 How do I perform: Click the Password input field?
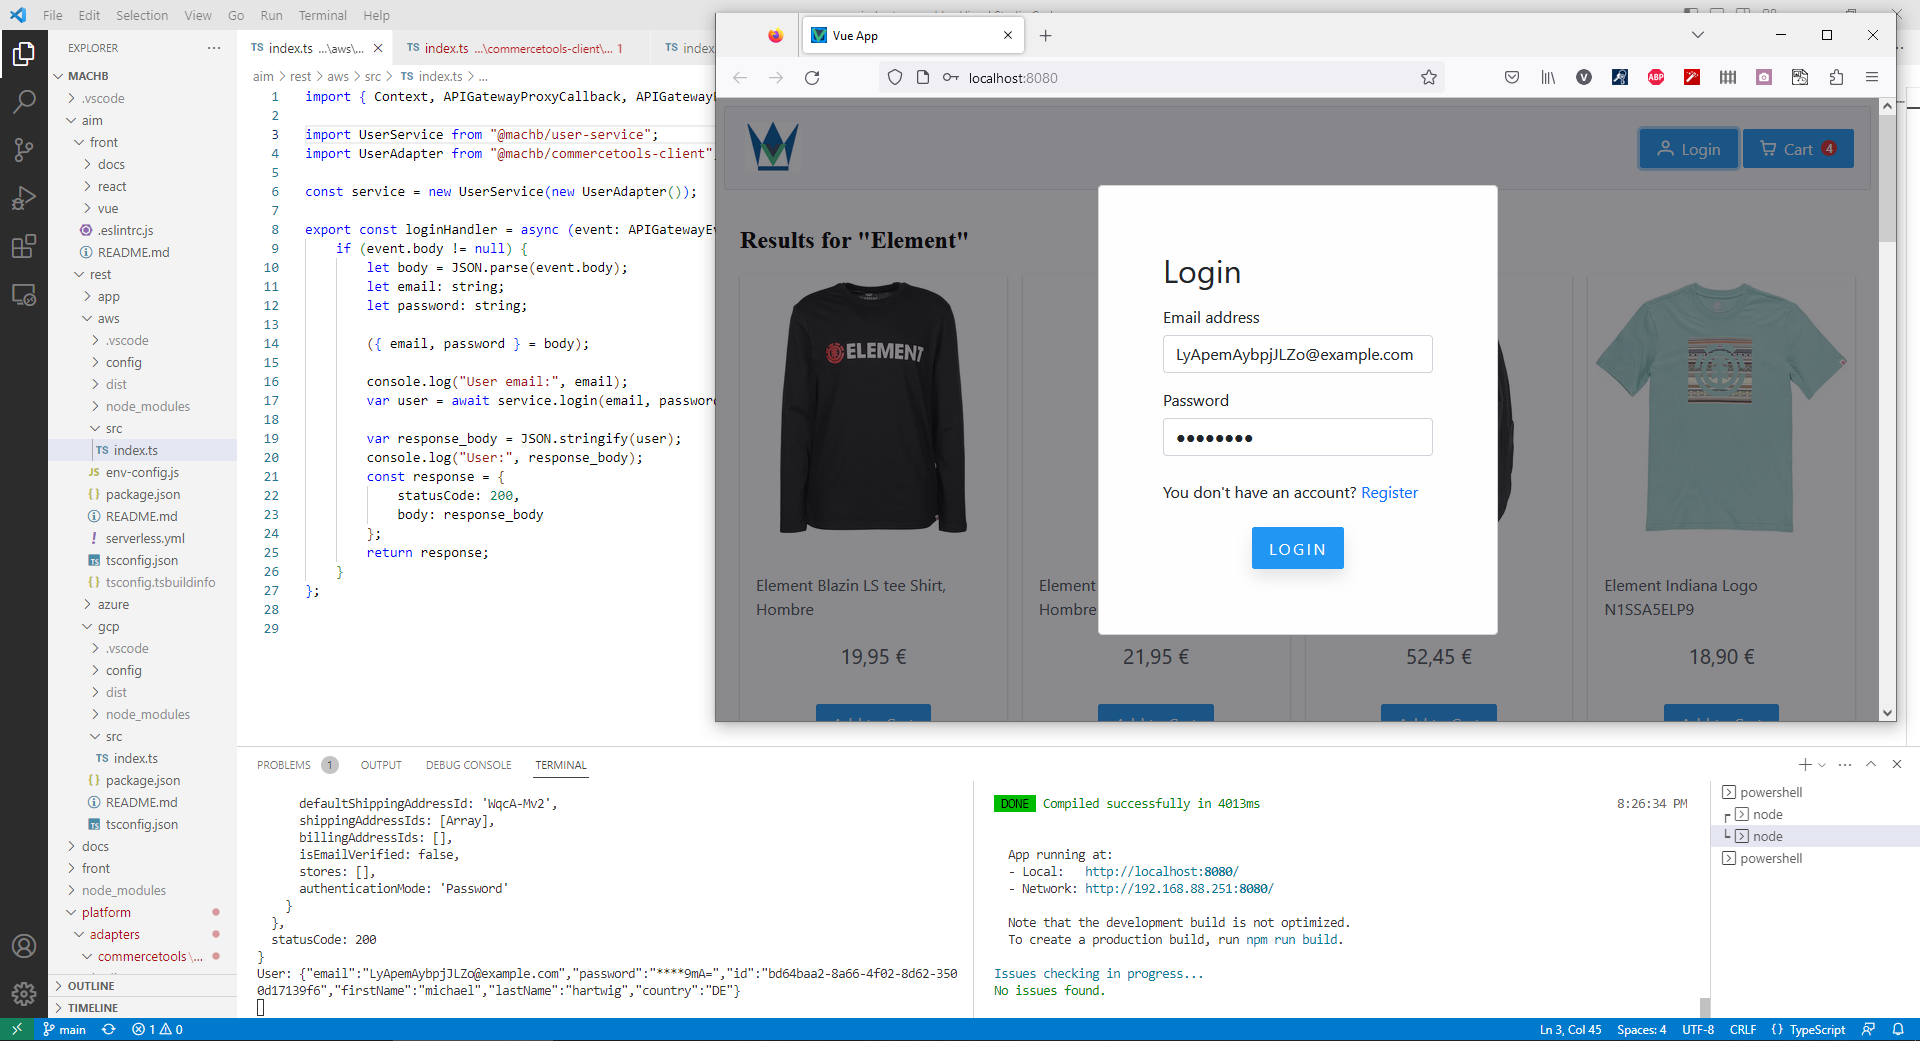pyautogui.click(x=1297, y=437)
